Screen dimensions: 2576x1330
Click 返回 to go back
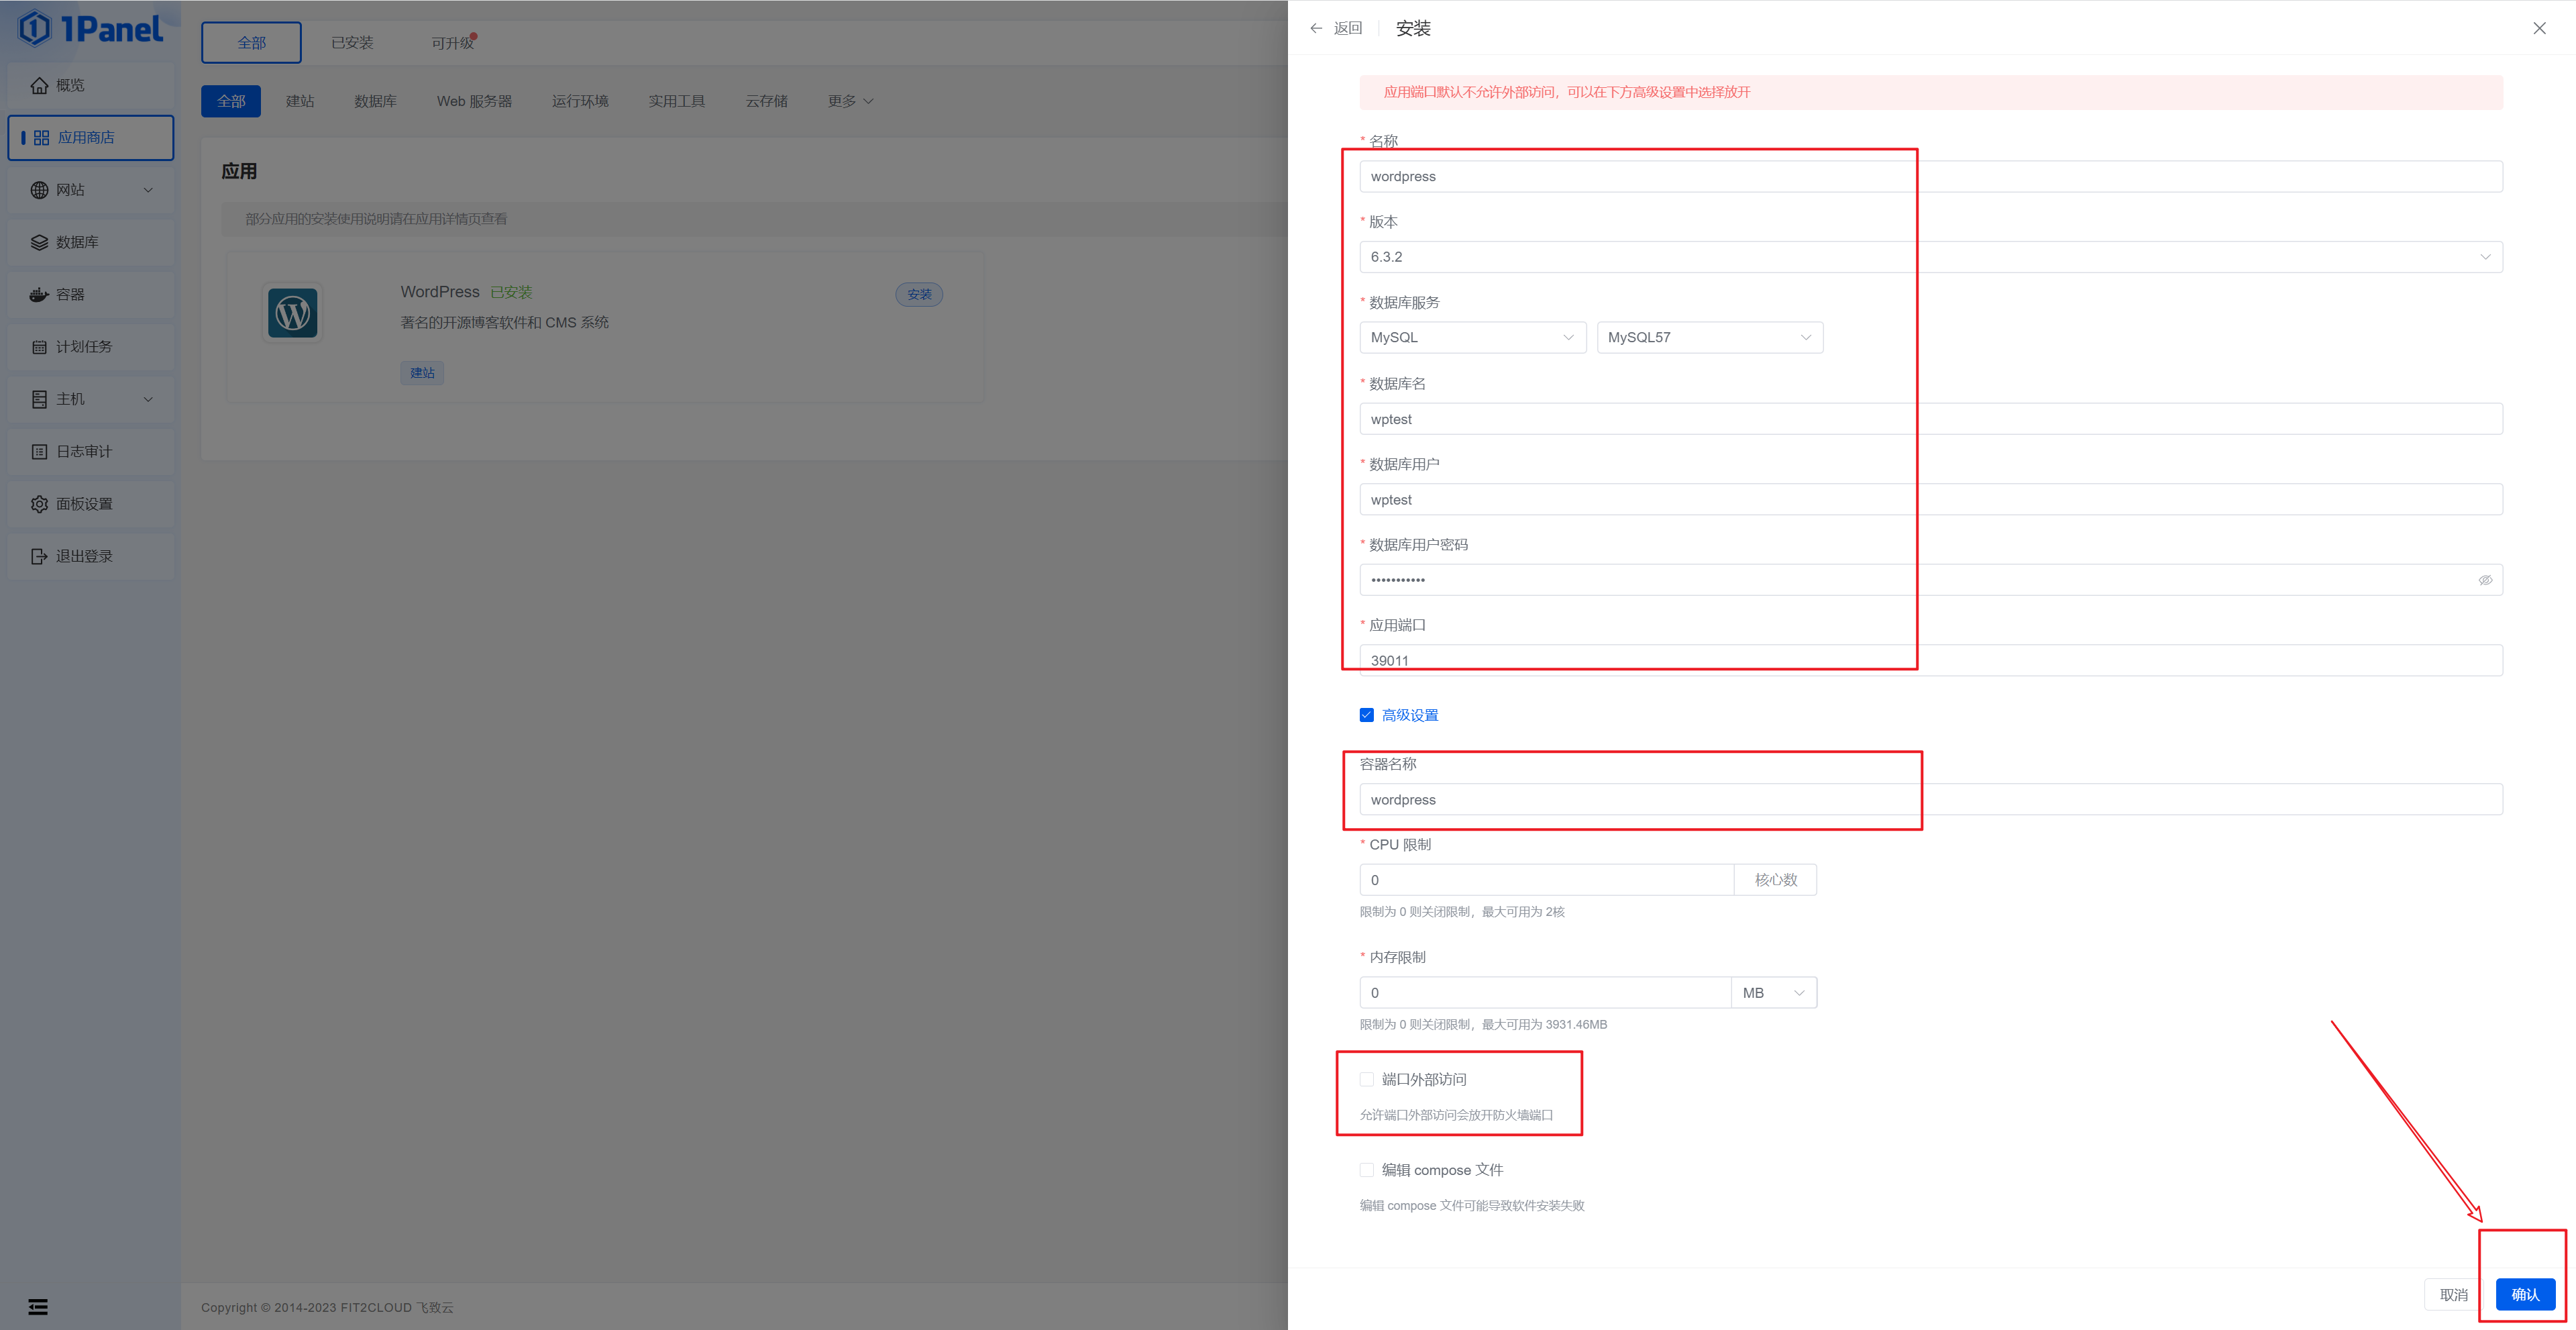[1338, 27]
